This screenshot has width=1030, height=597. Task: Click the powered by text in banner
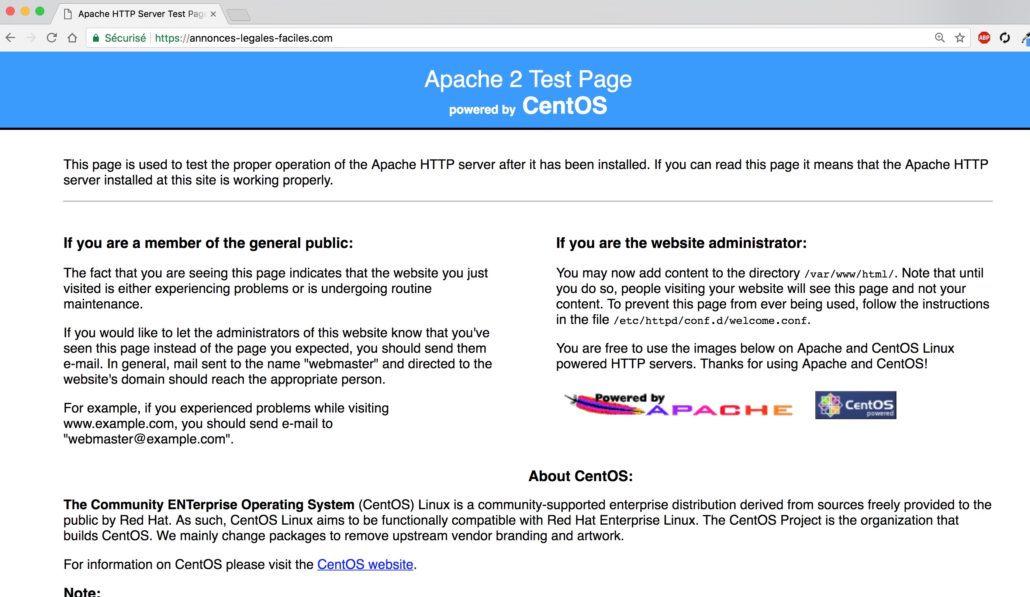[482, 110]
